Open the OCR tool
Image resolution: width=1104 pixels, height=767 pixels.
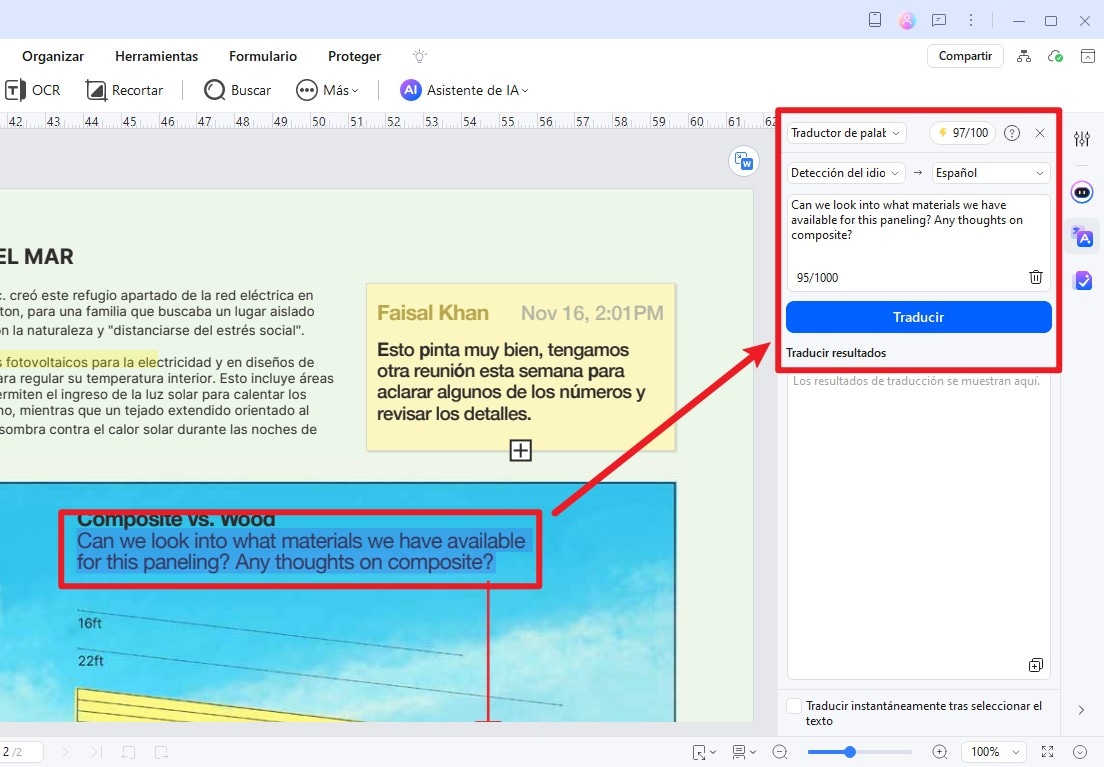point(32,90)
